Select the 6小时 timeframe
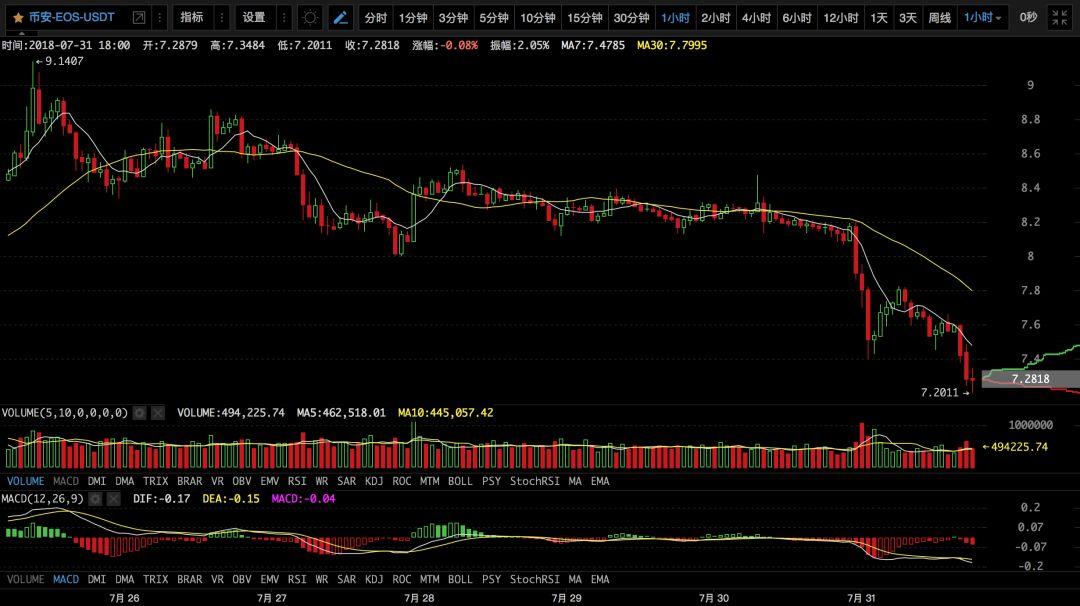 pos(797,18)
